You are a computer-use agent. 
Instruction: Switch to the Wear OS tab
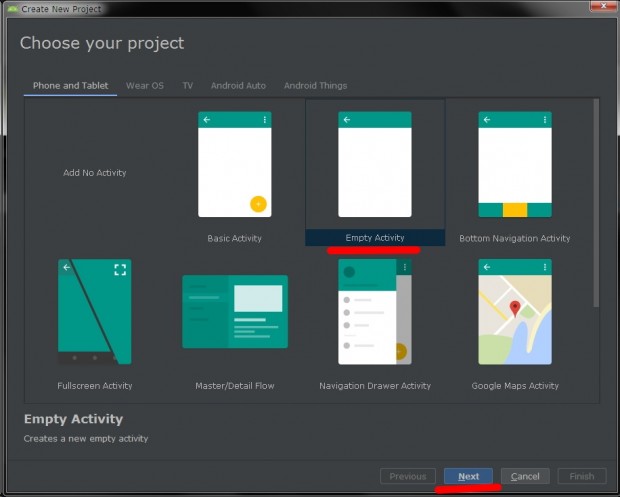(144, 86)
